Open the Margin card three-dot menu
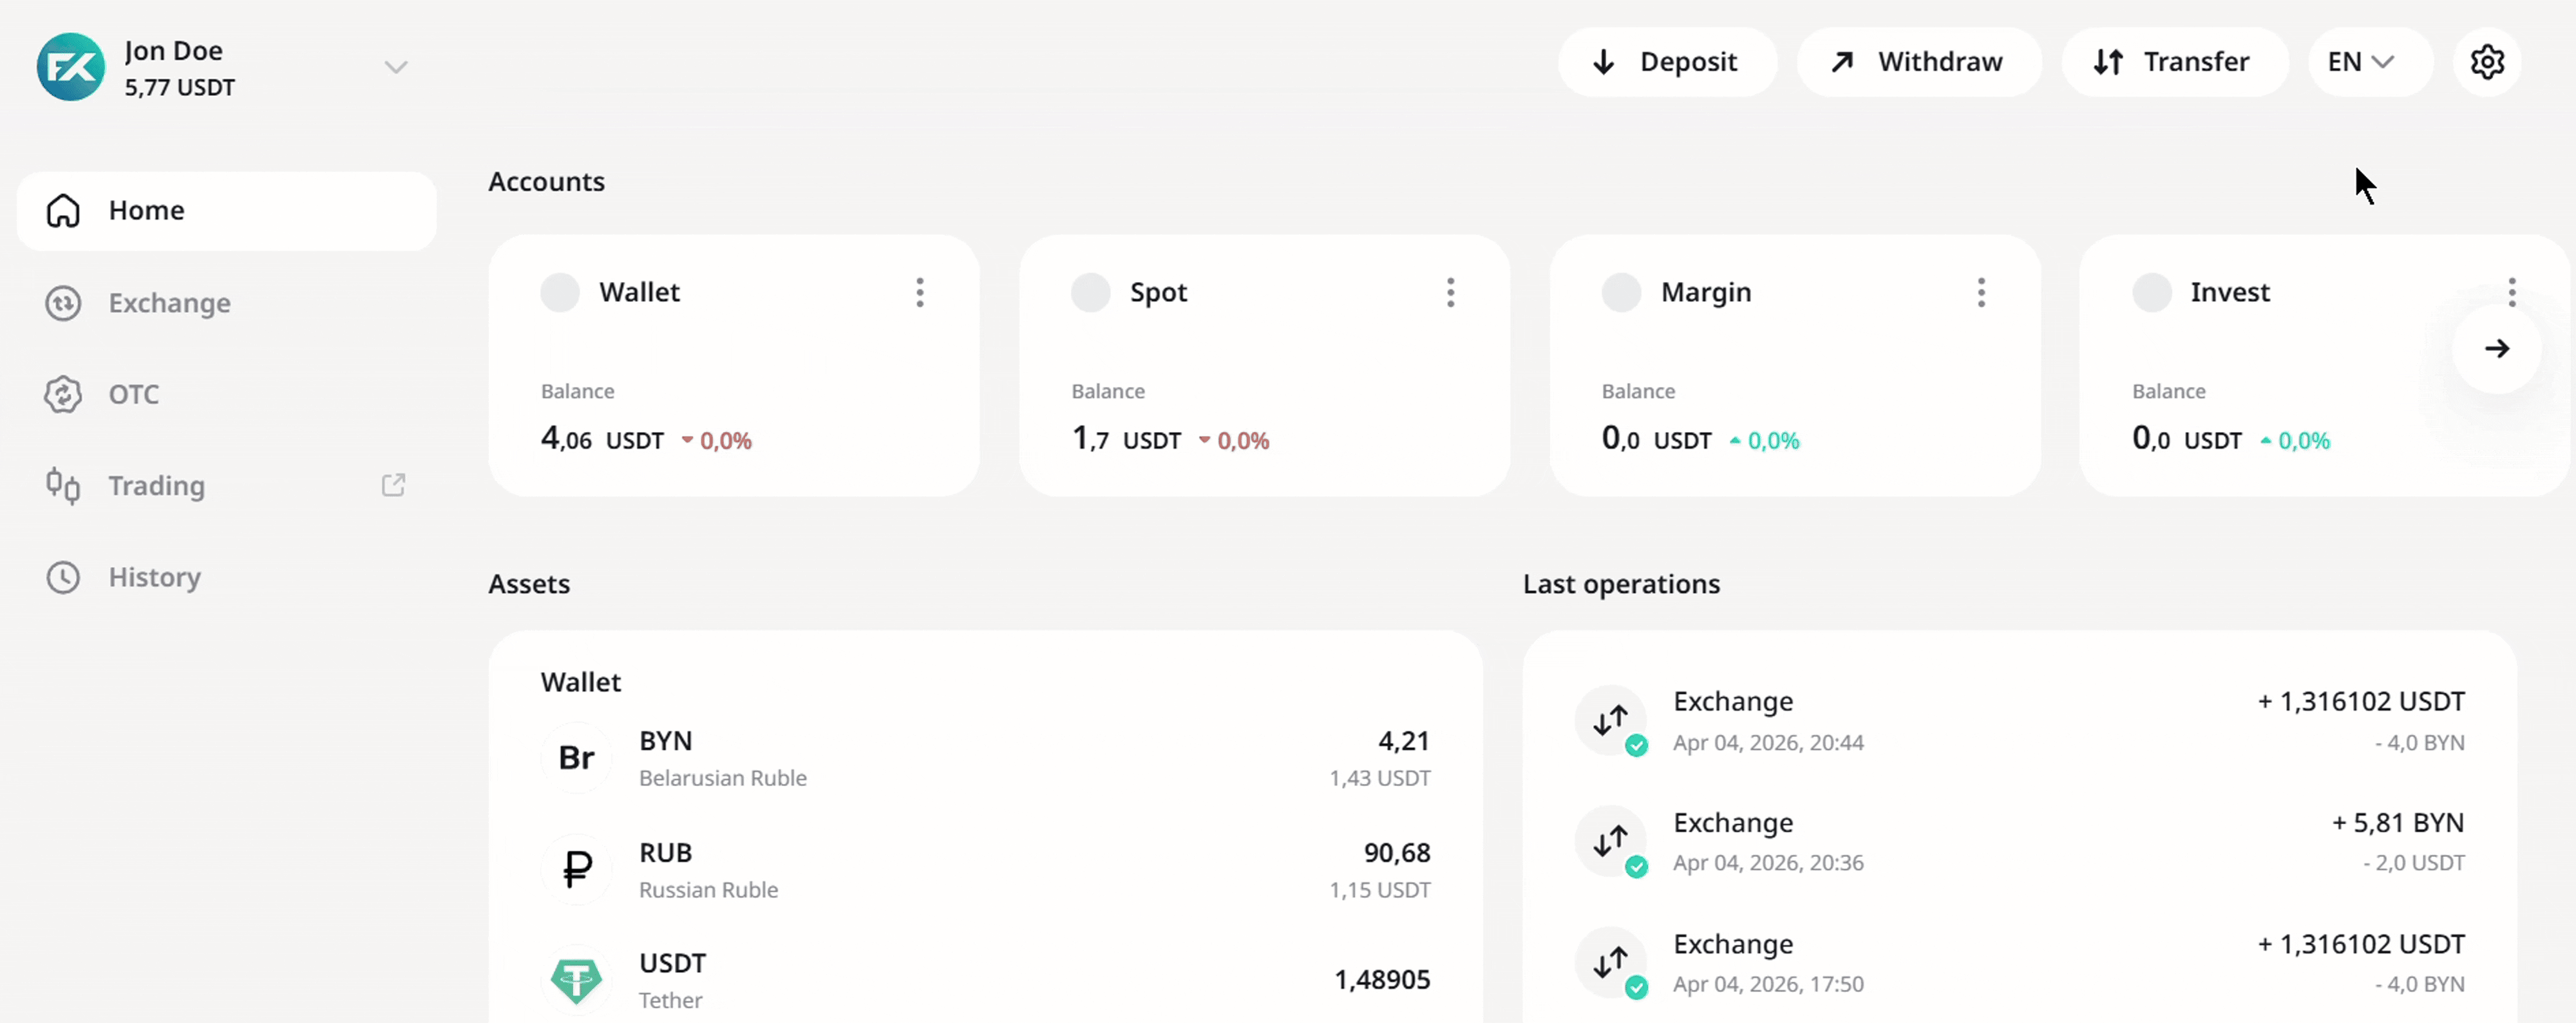Image resolution: width=2576 pixels, height=1023 pixels. (1981, 292)
